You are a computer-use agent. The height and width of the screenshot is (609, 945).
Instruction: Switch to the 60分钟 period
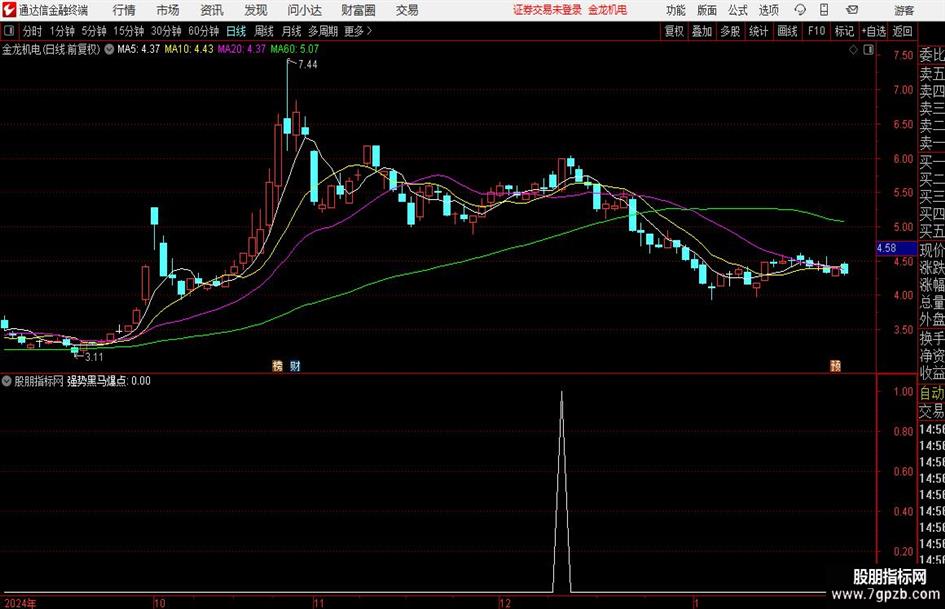(203, 31)
